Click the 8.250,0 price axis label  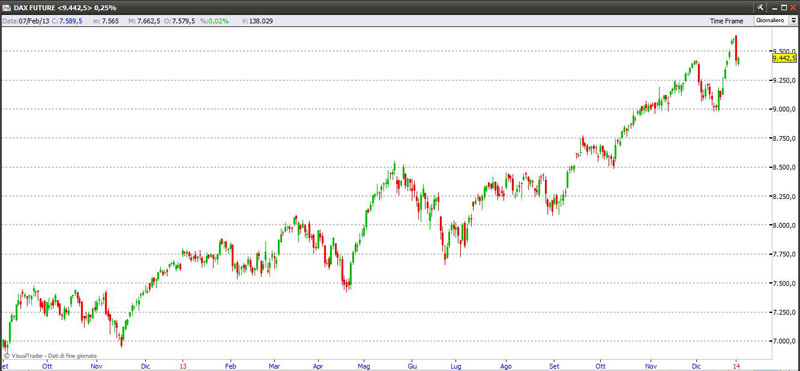pyautogui.click(x=785, y=196)
